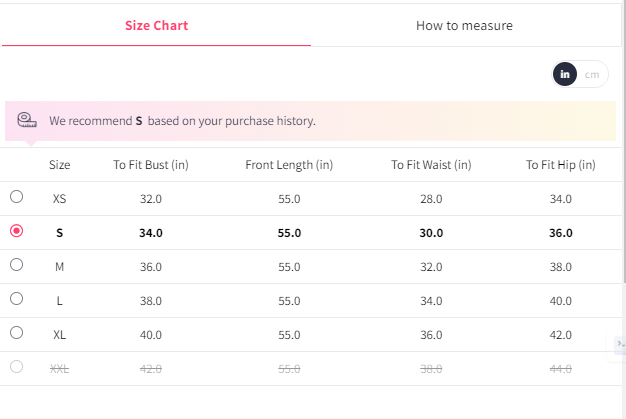
Task: Click the 'To Fit Bust (in)' column header
Action: click(151, 165)
